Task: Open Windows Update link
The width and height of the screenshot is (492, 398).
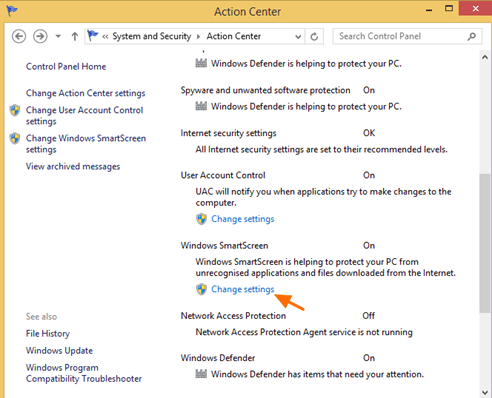Action: point(59,350)
